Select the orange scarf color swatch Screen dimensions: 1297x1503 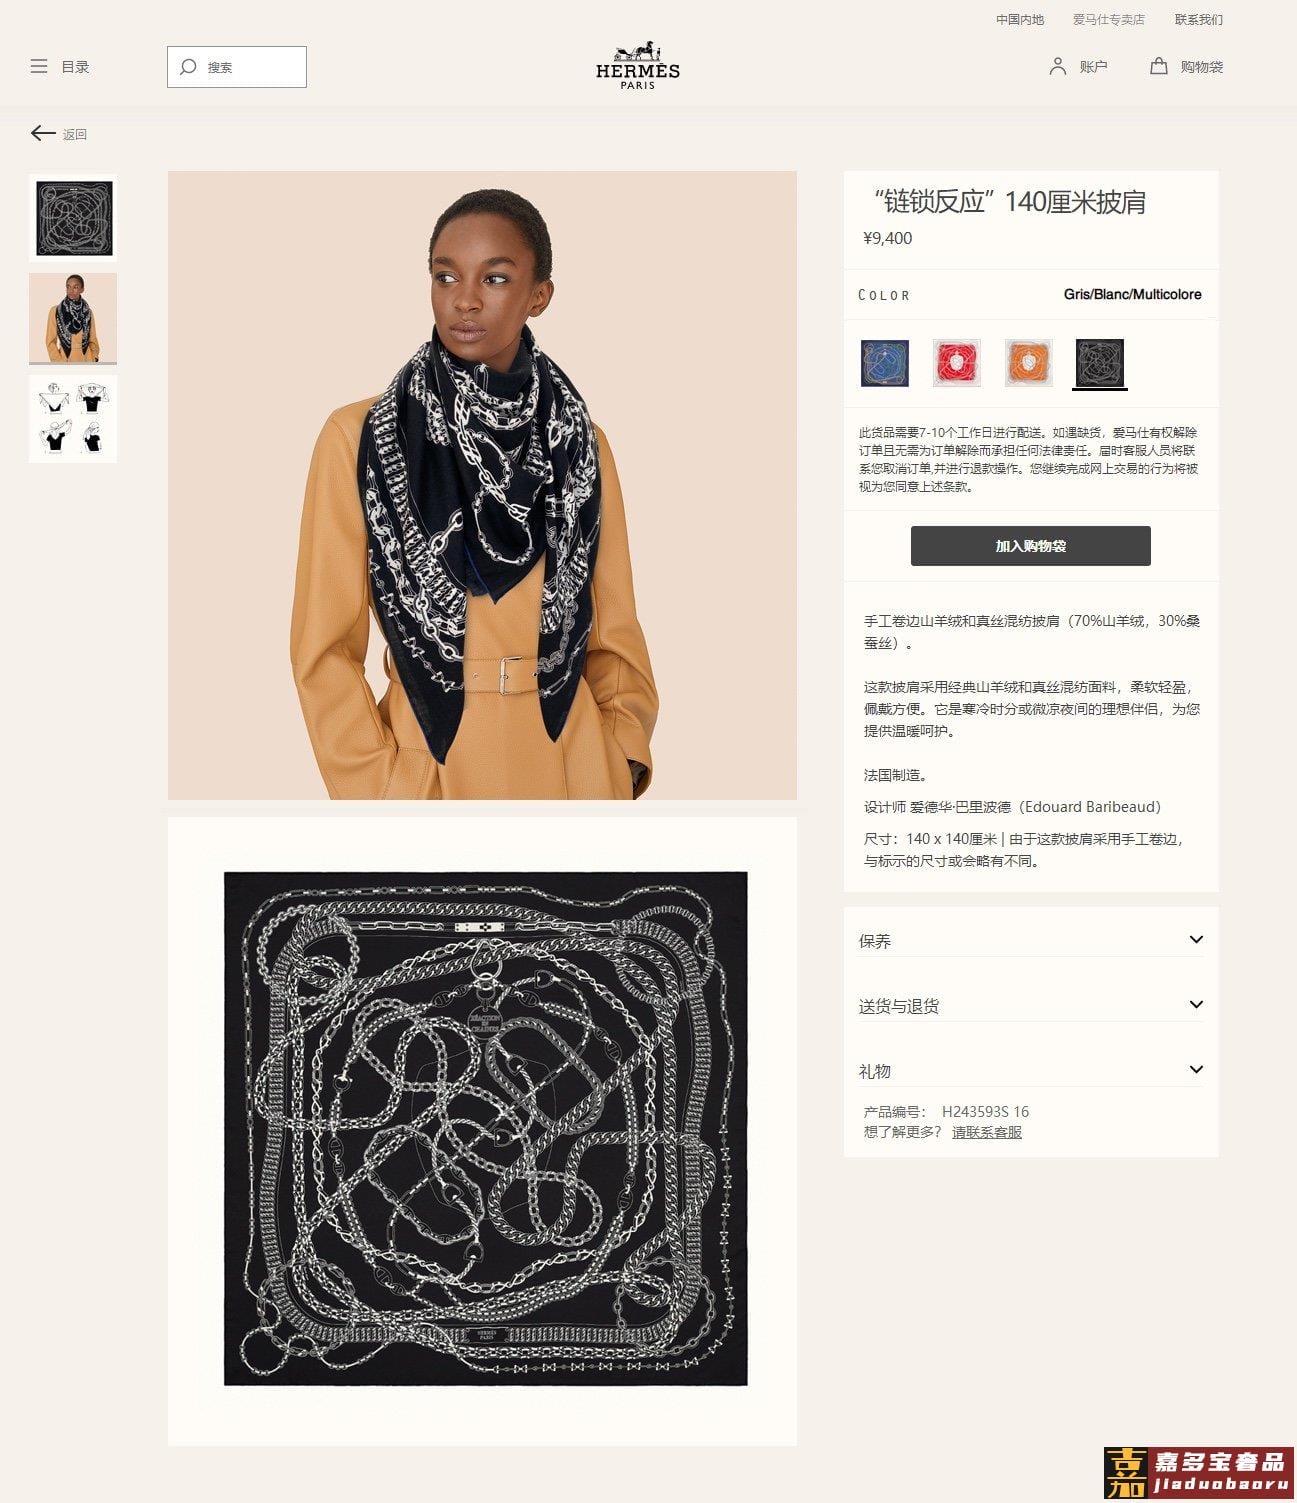coord(1028,362)
